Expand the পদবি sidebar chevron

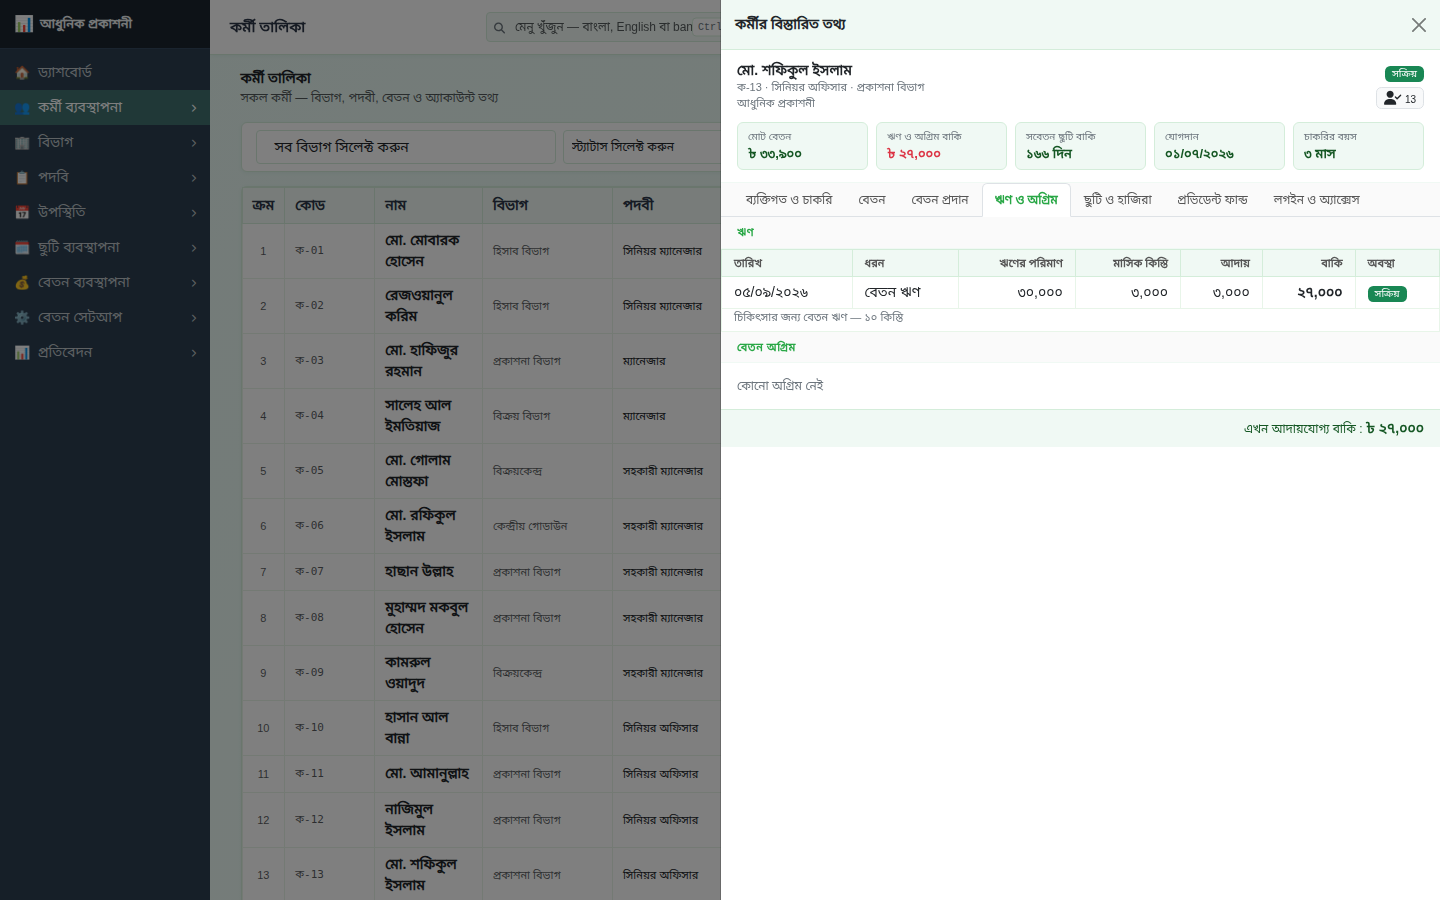194,178
